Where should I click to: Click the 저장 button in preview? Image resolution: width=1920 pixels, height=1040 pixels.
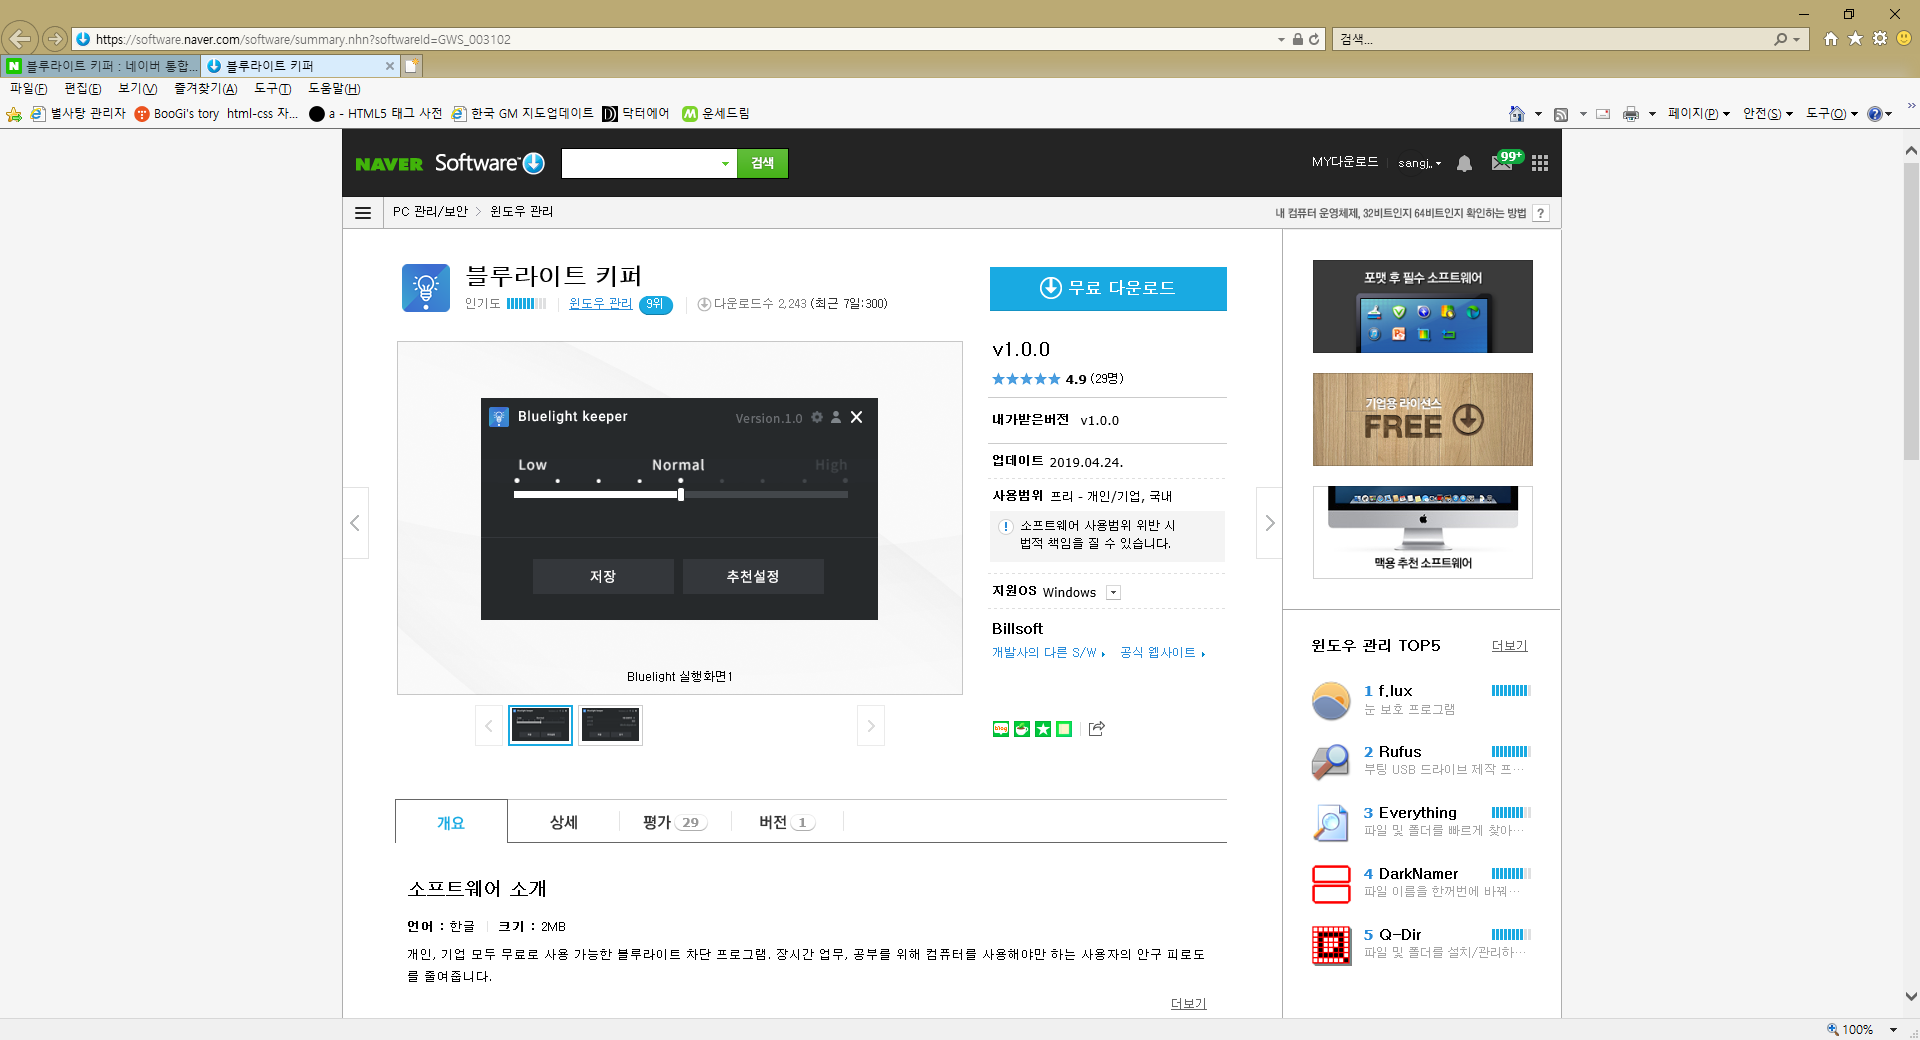click(602, 576)
